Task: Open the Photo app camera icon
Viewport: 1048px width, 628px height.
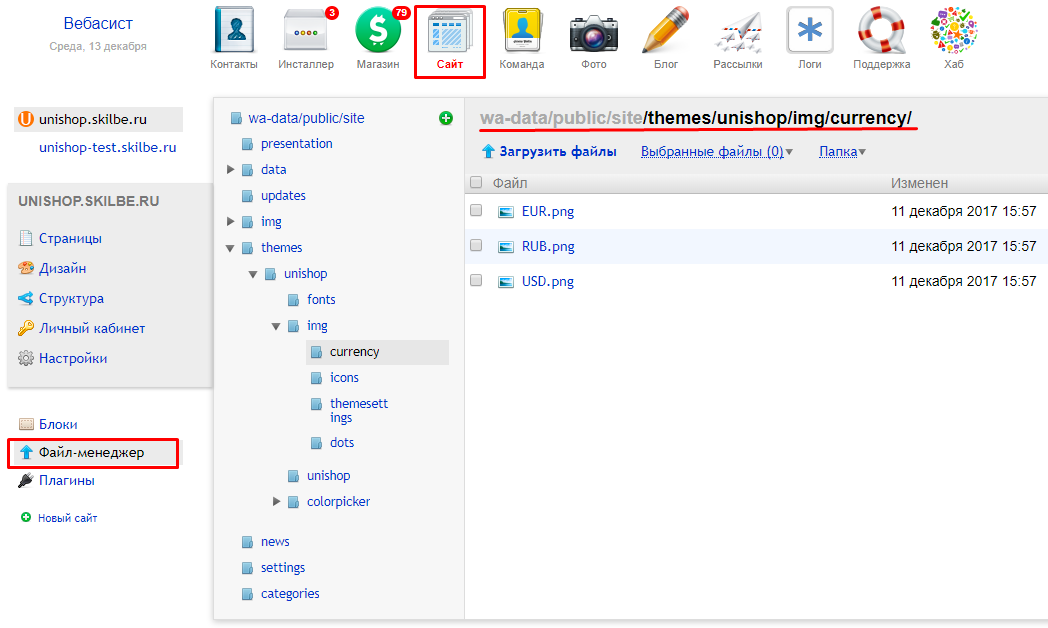Action: pyautogui.click(x=593, y=32)
